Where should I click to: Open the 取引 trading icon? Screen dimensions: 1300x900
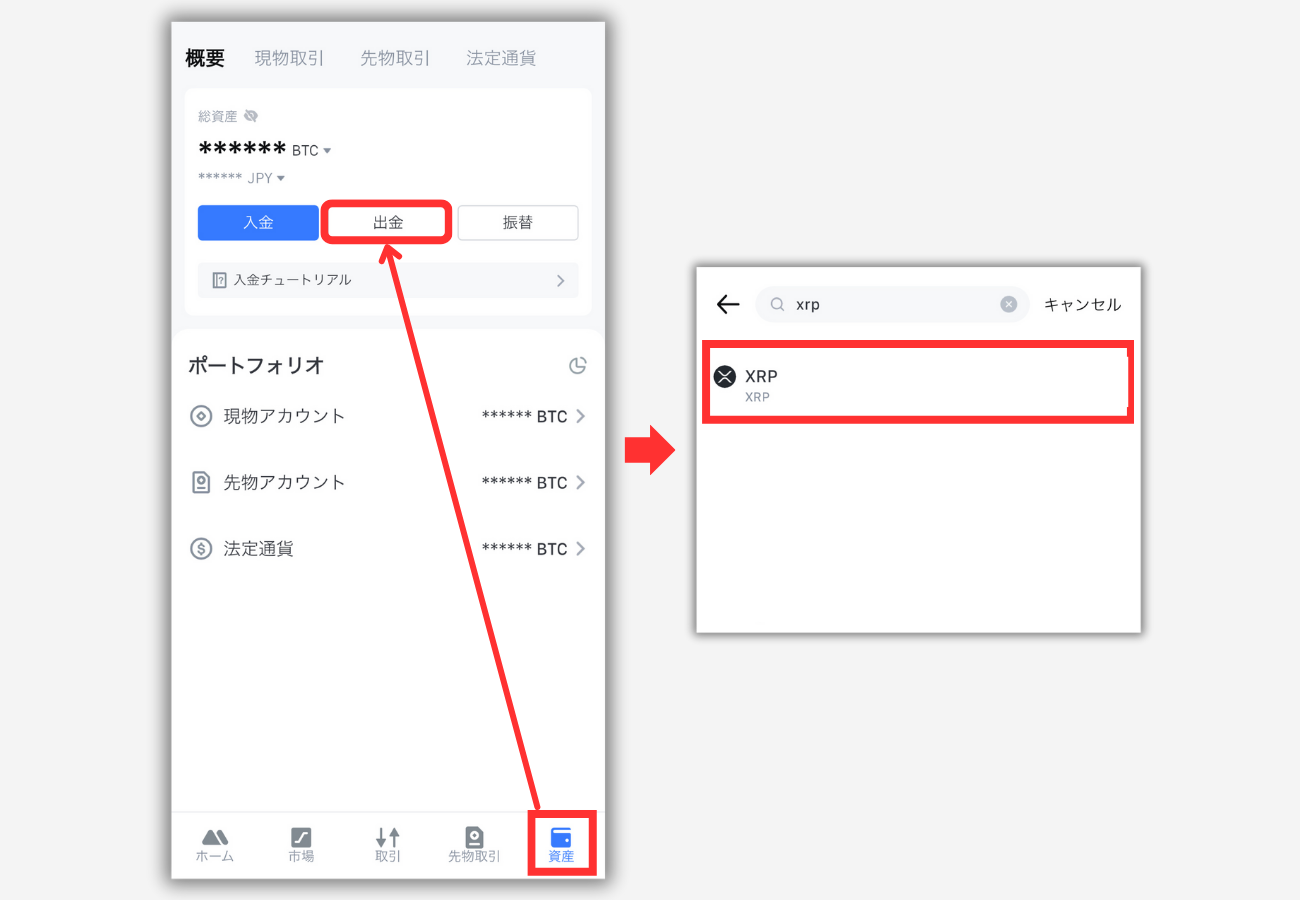[388, 845]
